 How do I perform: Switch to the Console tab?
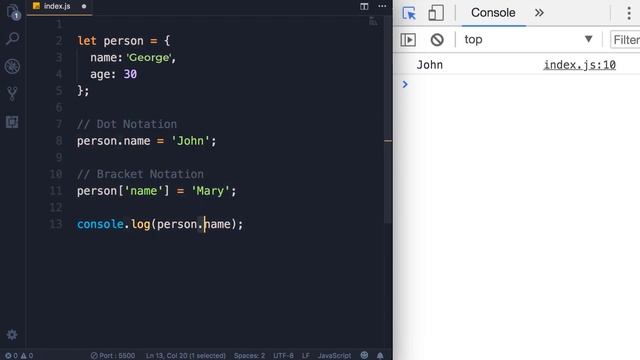pyautogui.click(x=493, y=13)
